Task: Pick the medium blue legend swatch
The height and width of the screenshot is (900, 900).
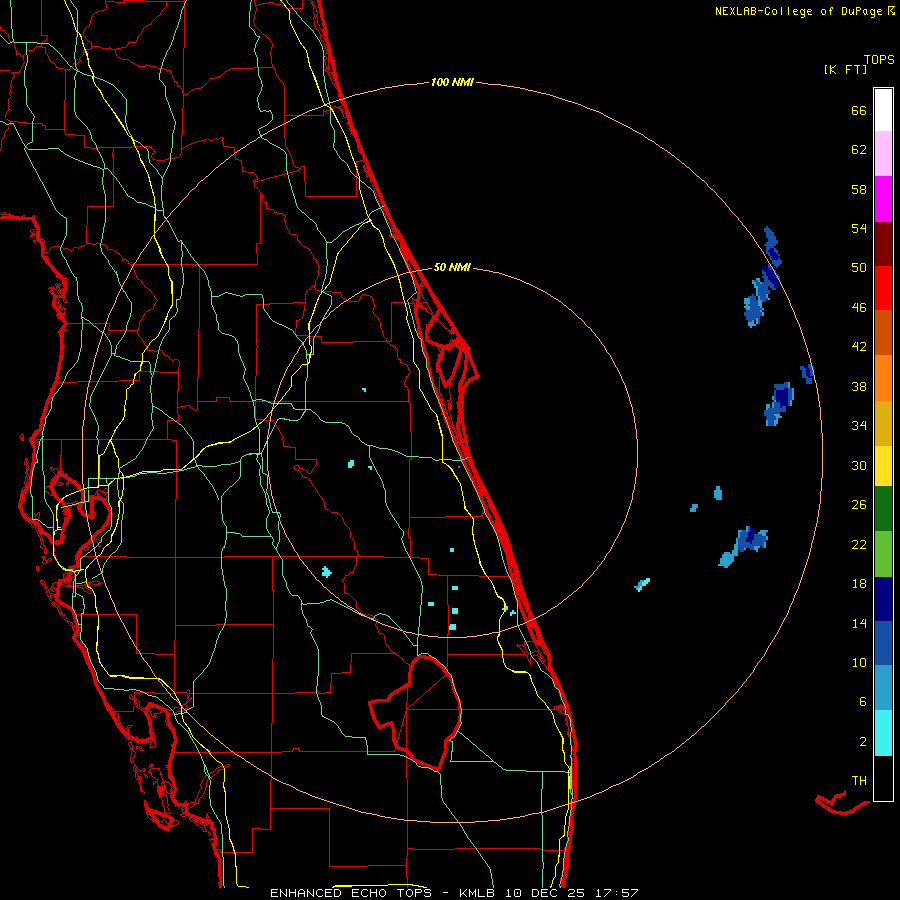Action: click(883, 643)
